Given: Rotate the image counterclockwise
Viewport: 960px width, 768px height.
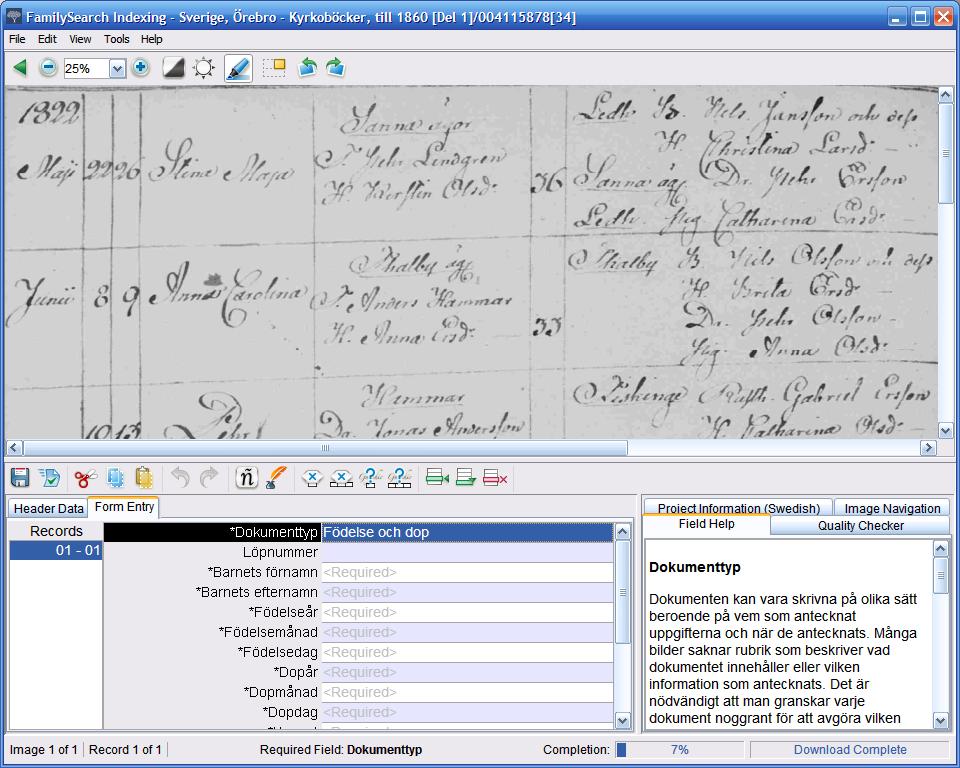Looking at the screenshot, I should pos(307,68).
